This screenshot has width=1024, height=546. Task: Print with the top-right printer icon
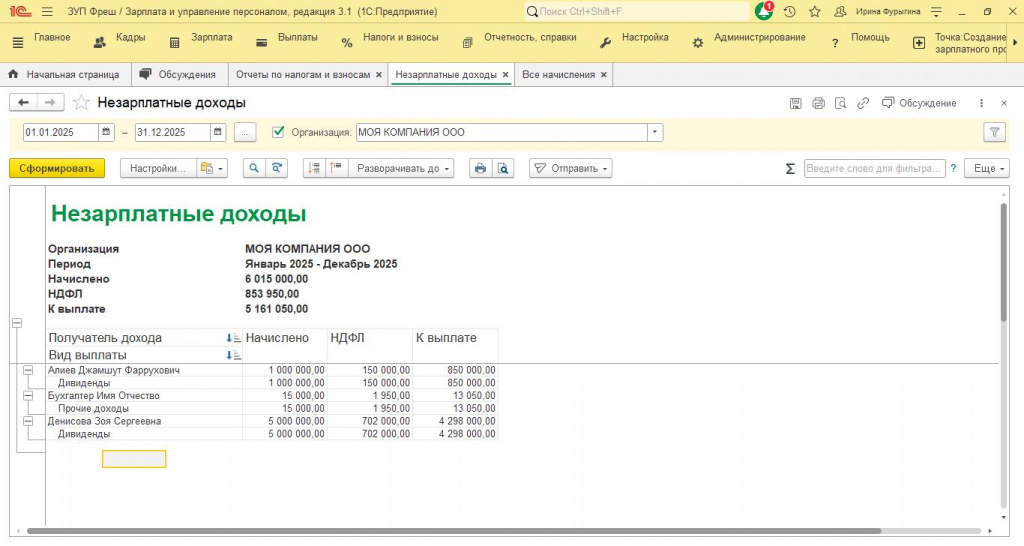(x=818, y=103)
